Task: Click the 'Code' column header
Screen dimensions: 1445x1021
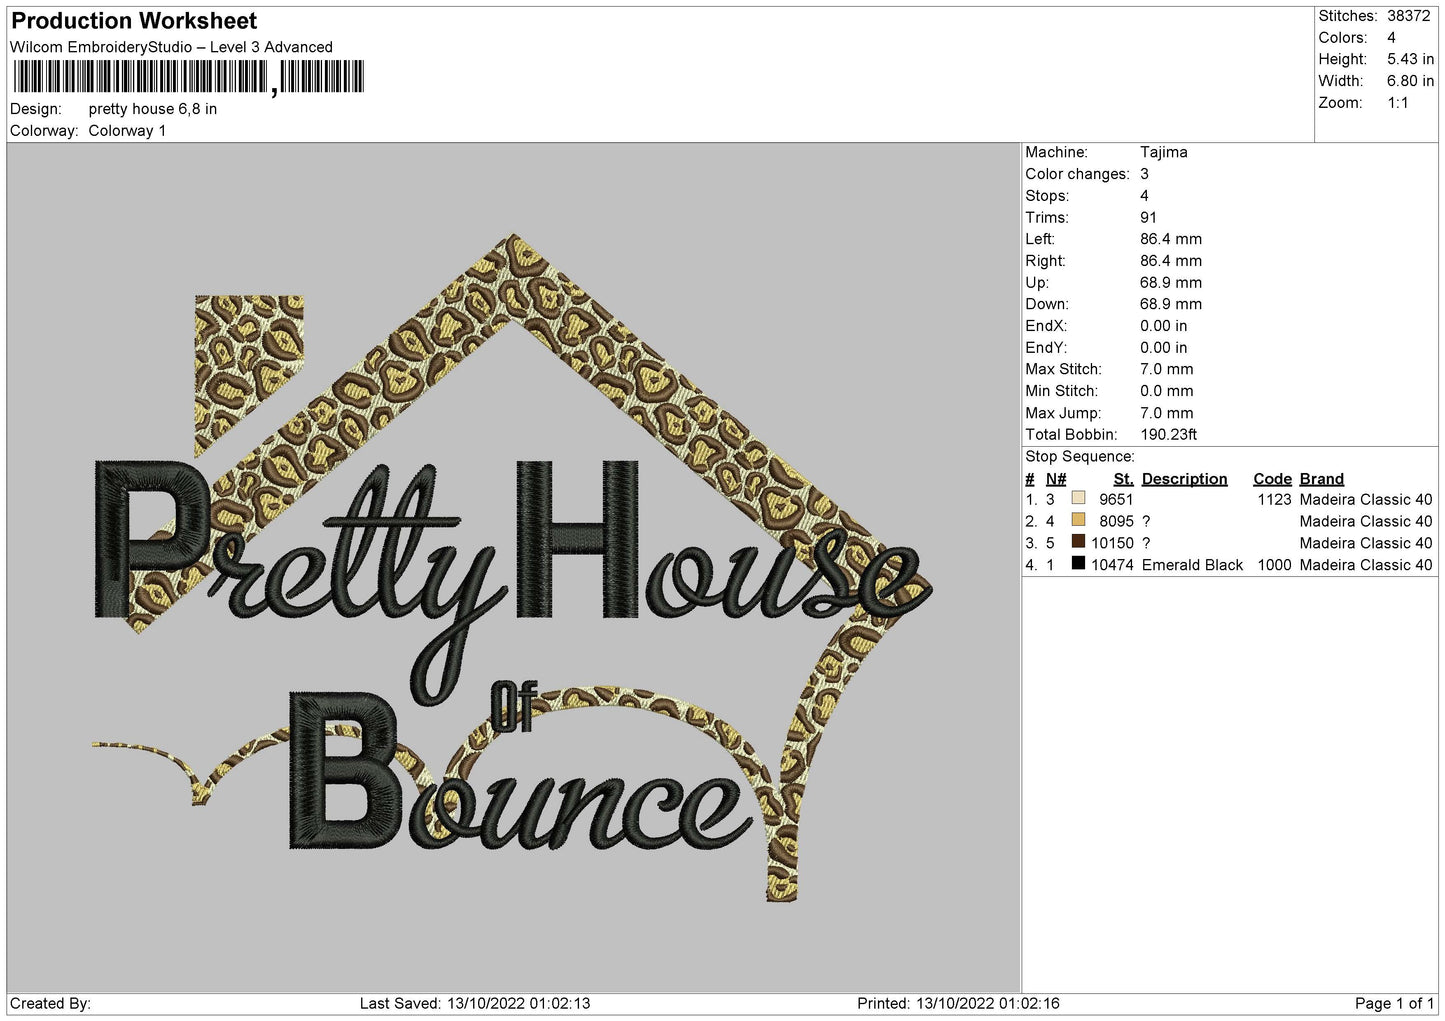Action: pyautogui.click(x=1272, y=479)
